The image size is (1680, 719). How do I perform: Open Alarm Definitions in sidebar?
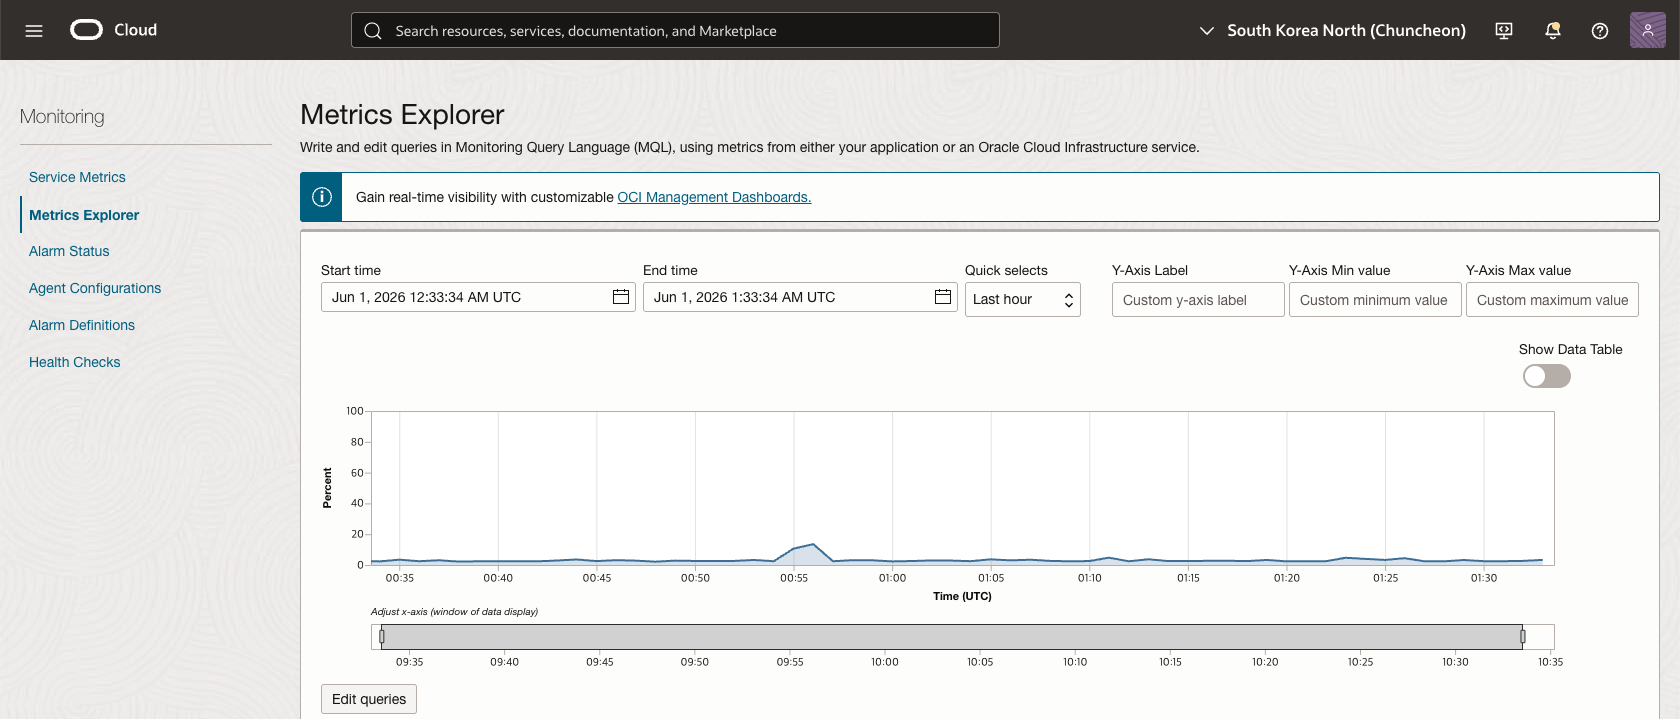click(x=82, y=325)
